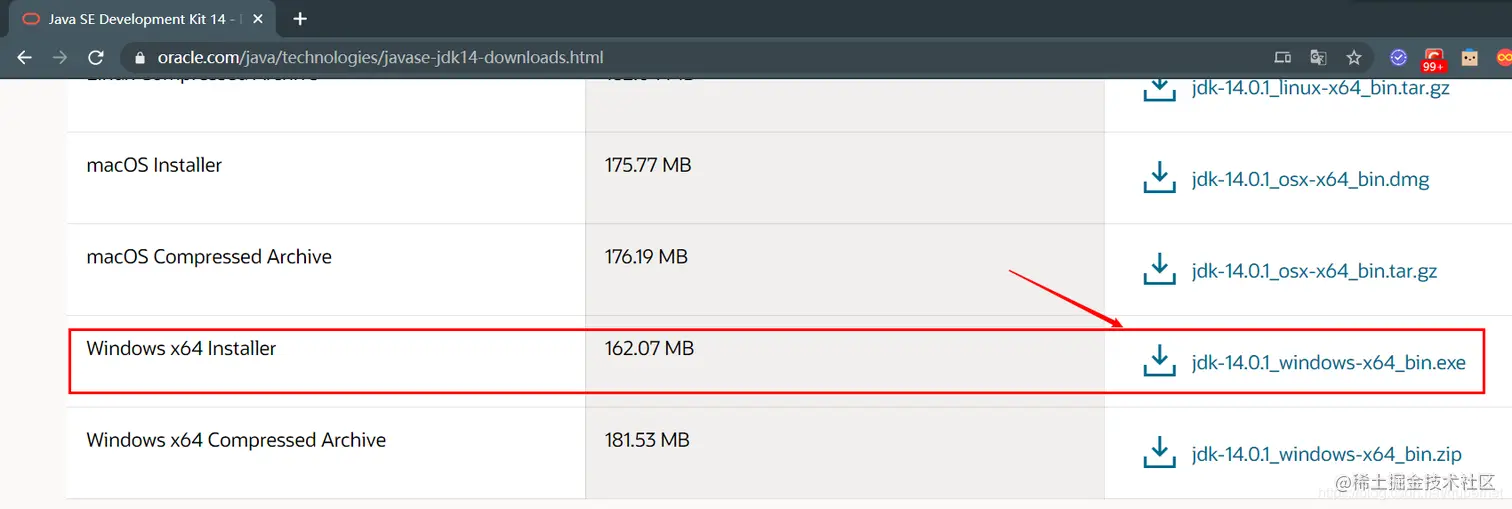This screenshot has height=509, width=1512.
Task: Open the Google Translate page icon
Action: [x=1318, y=57]
